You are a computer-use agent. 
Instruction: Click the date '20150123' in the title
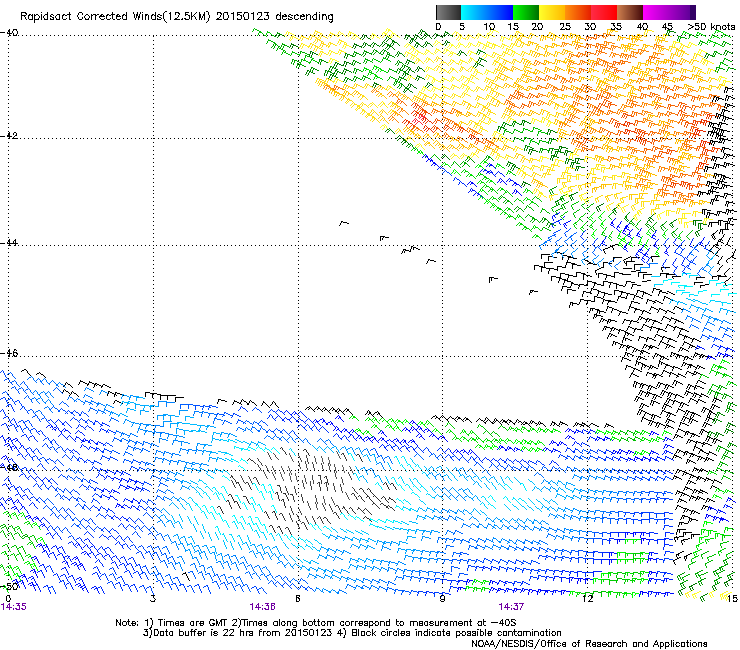(243, 16)
